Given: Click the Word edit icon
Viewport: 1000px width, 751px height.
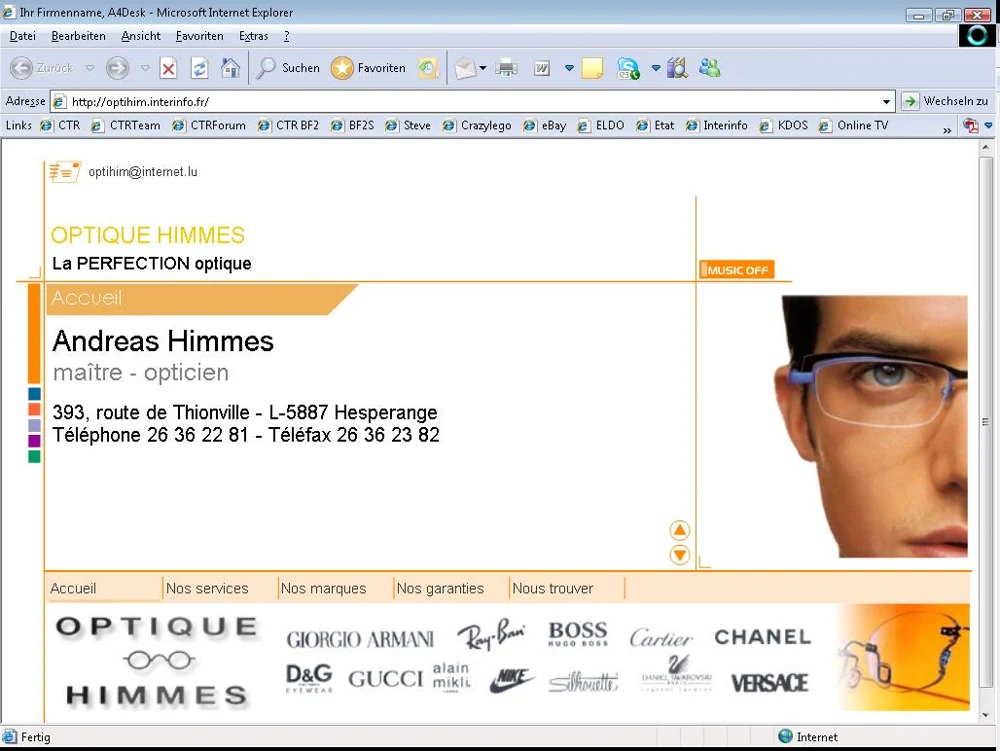Looking at the screenshot, I should [542, 68].
